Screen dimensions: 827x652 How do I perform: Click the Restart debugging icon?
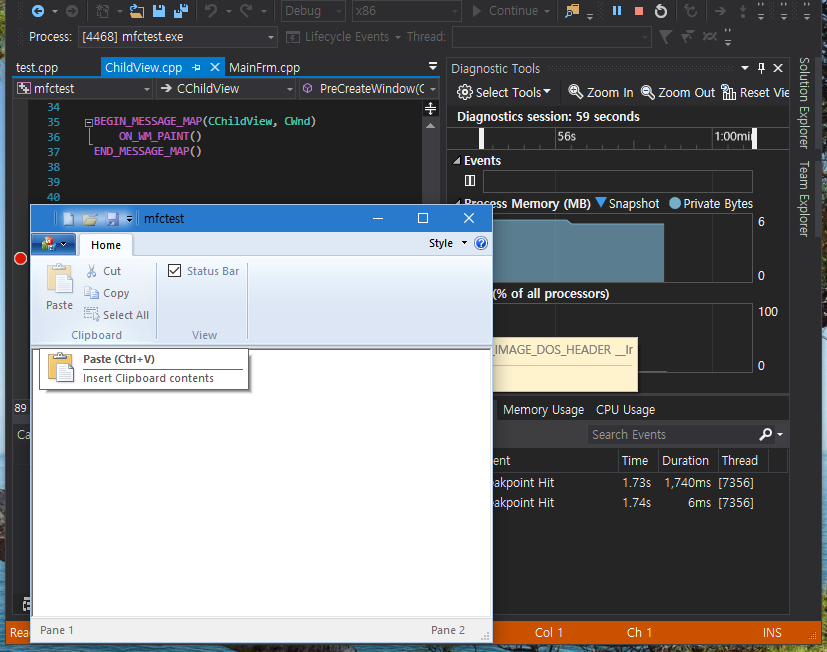(x=661, y=11)
